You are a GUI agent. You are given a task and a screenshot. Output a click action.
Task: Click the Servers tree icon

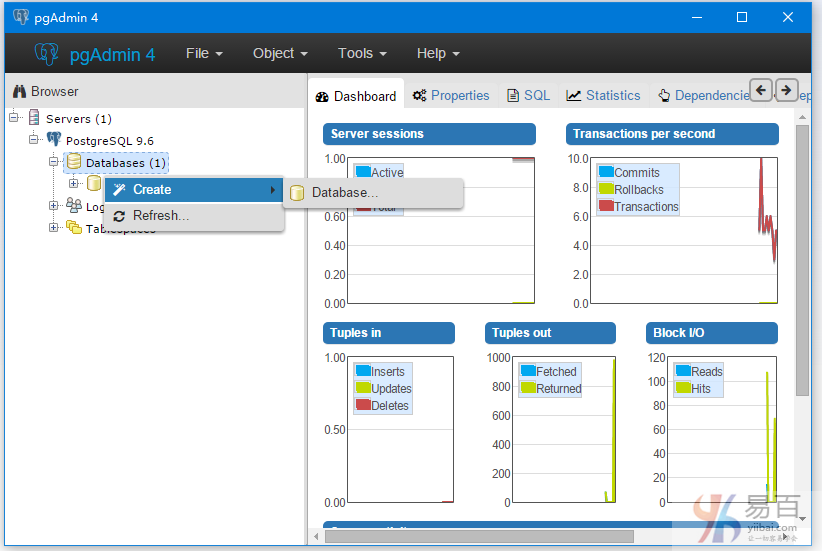click(x=34, y=118)
